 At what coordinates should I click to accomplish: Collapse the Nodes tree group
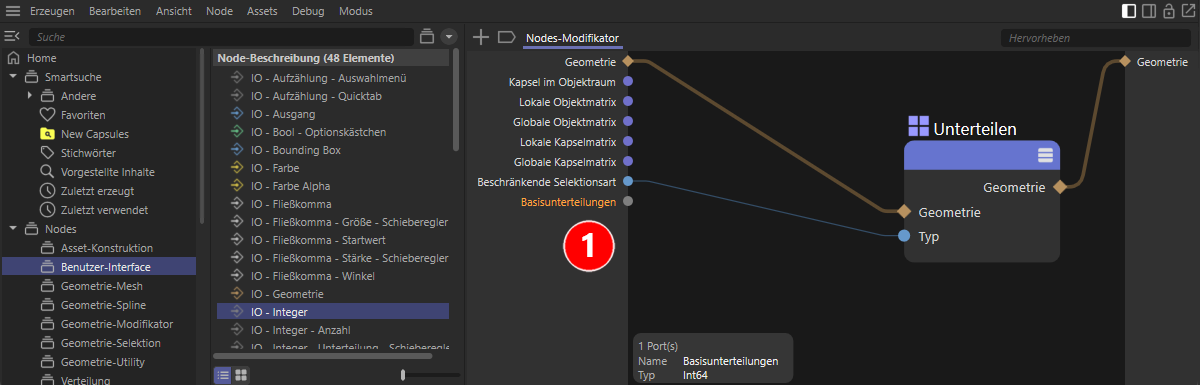[x=12, y=229]
